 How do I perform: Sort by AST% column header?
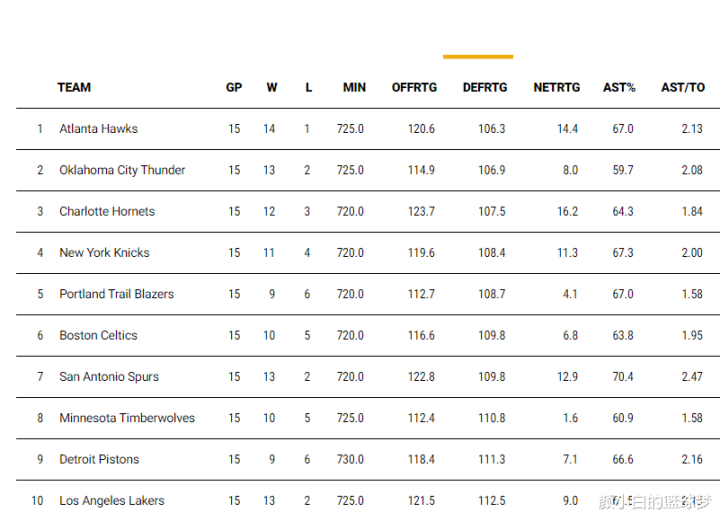(619, 88)
